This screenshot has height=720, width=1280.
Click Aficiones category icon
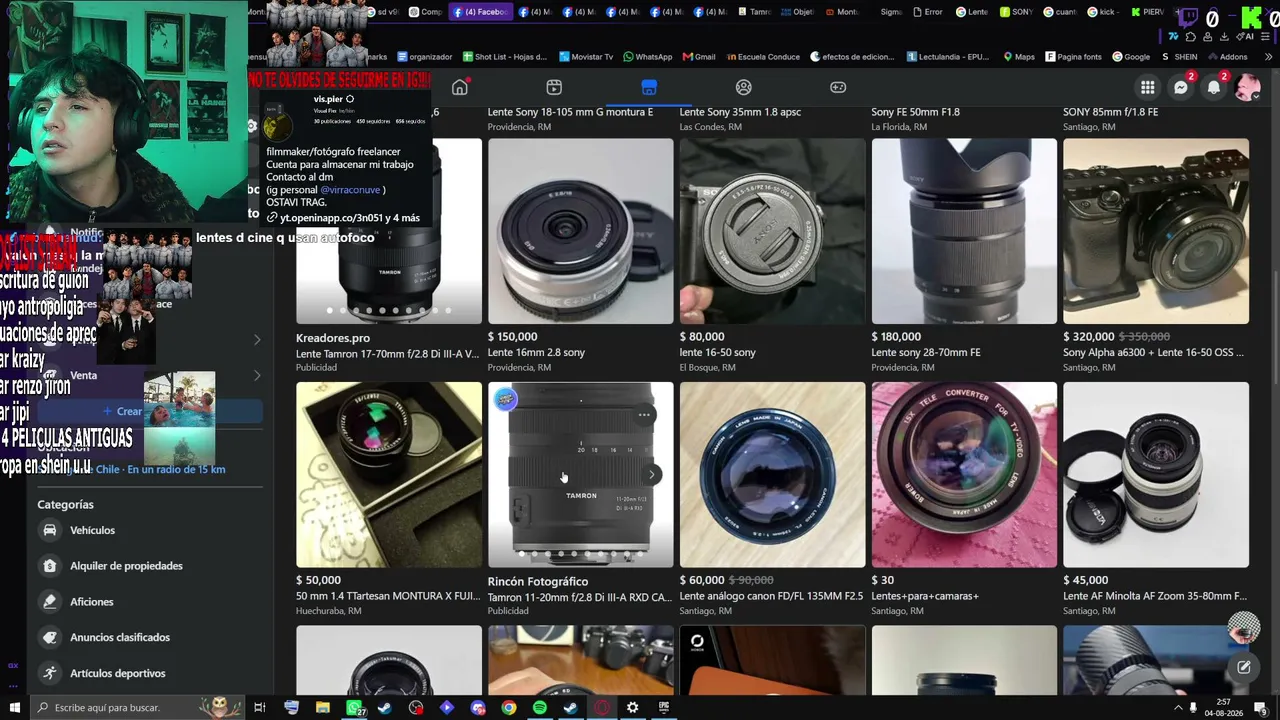coord(49,602)
